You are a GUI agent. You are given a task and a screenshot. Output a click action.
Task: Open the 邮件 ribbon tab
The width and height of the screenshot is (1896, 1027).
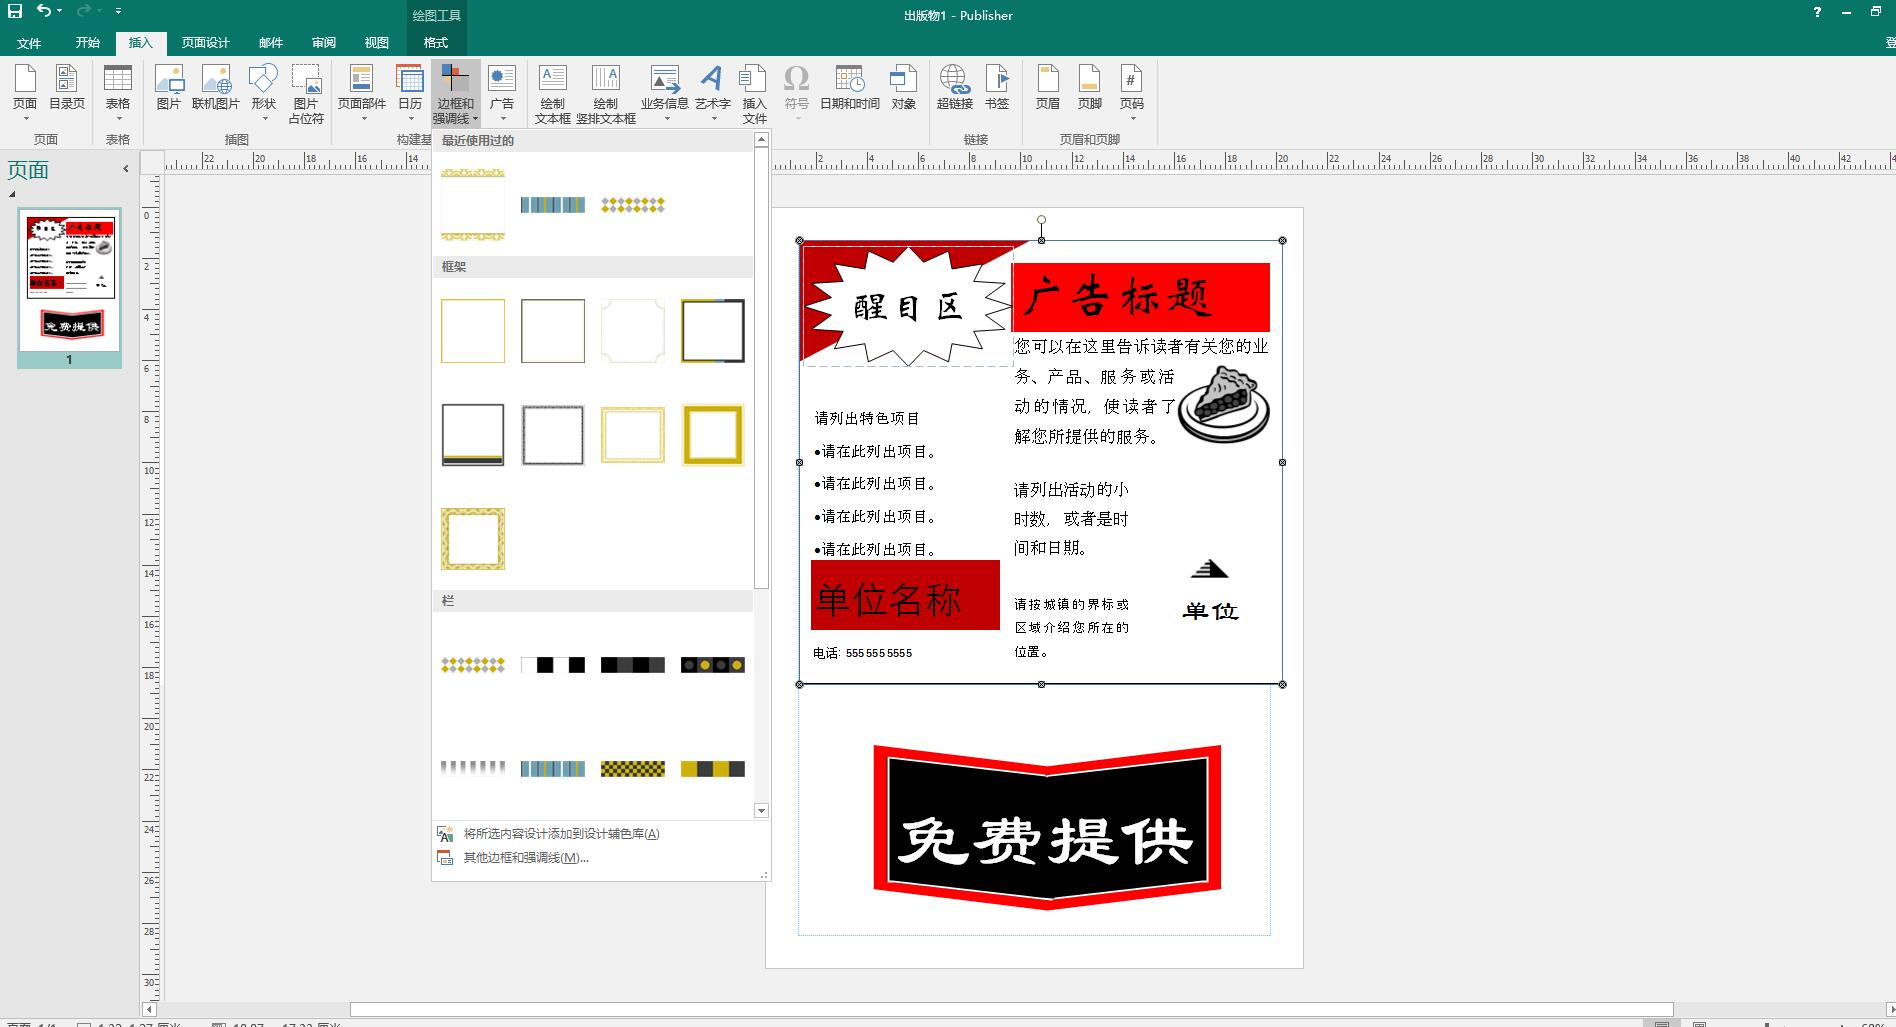(x=269, y=42)
